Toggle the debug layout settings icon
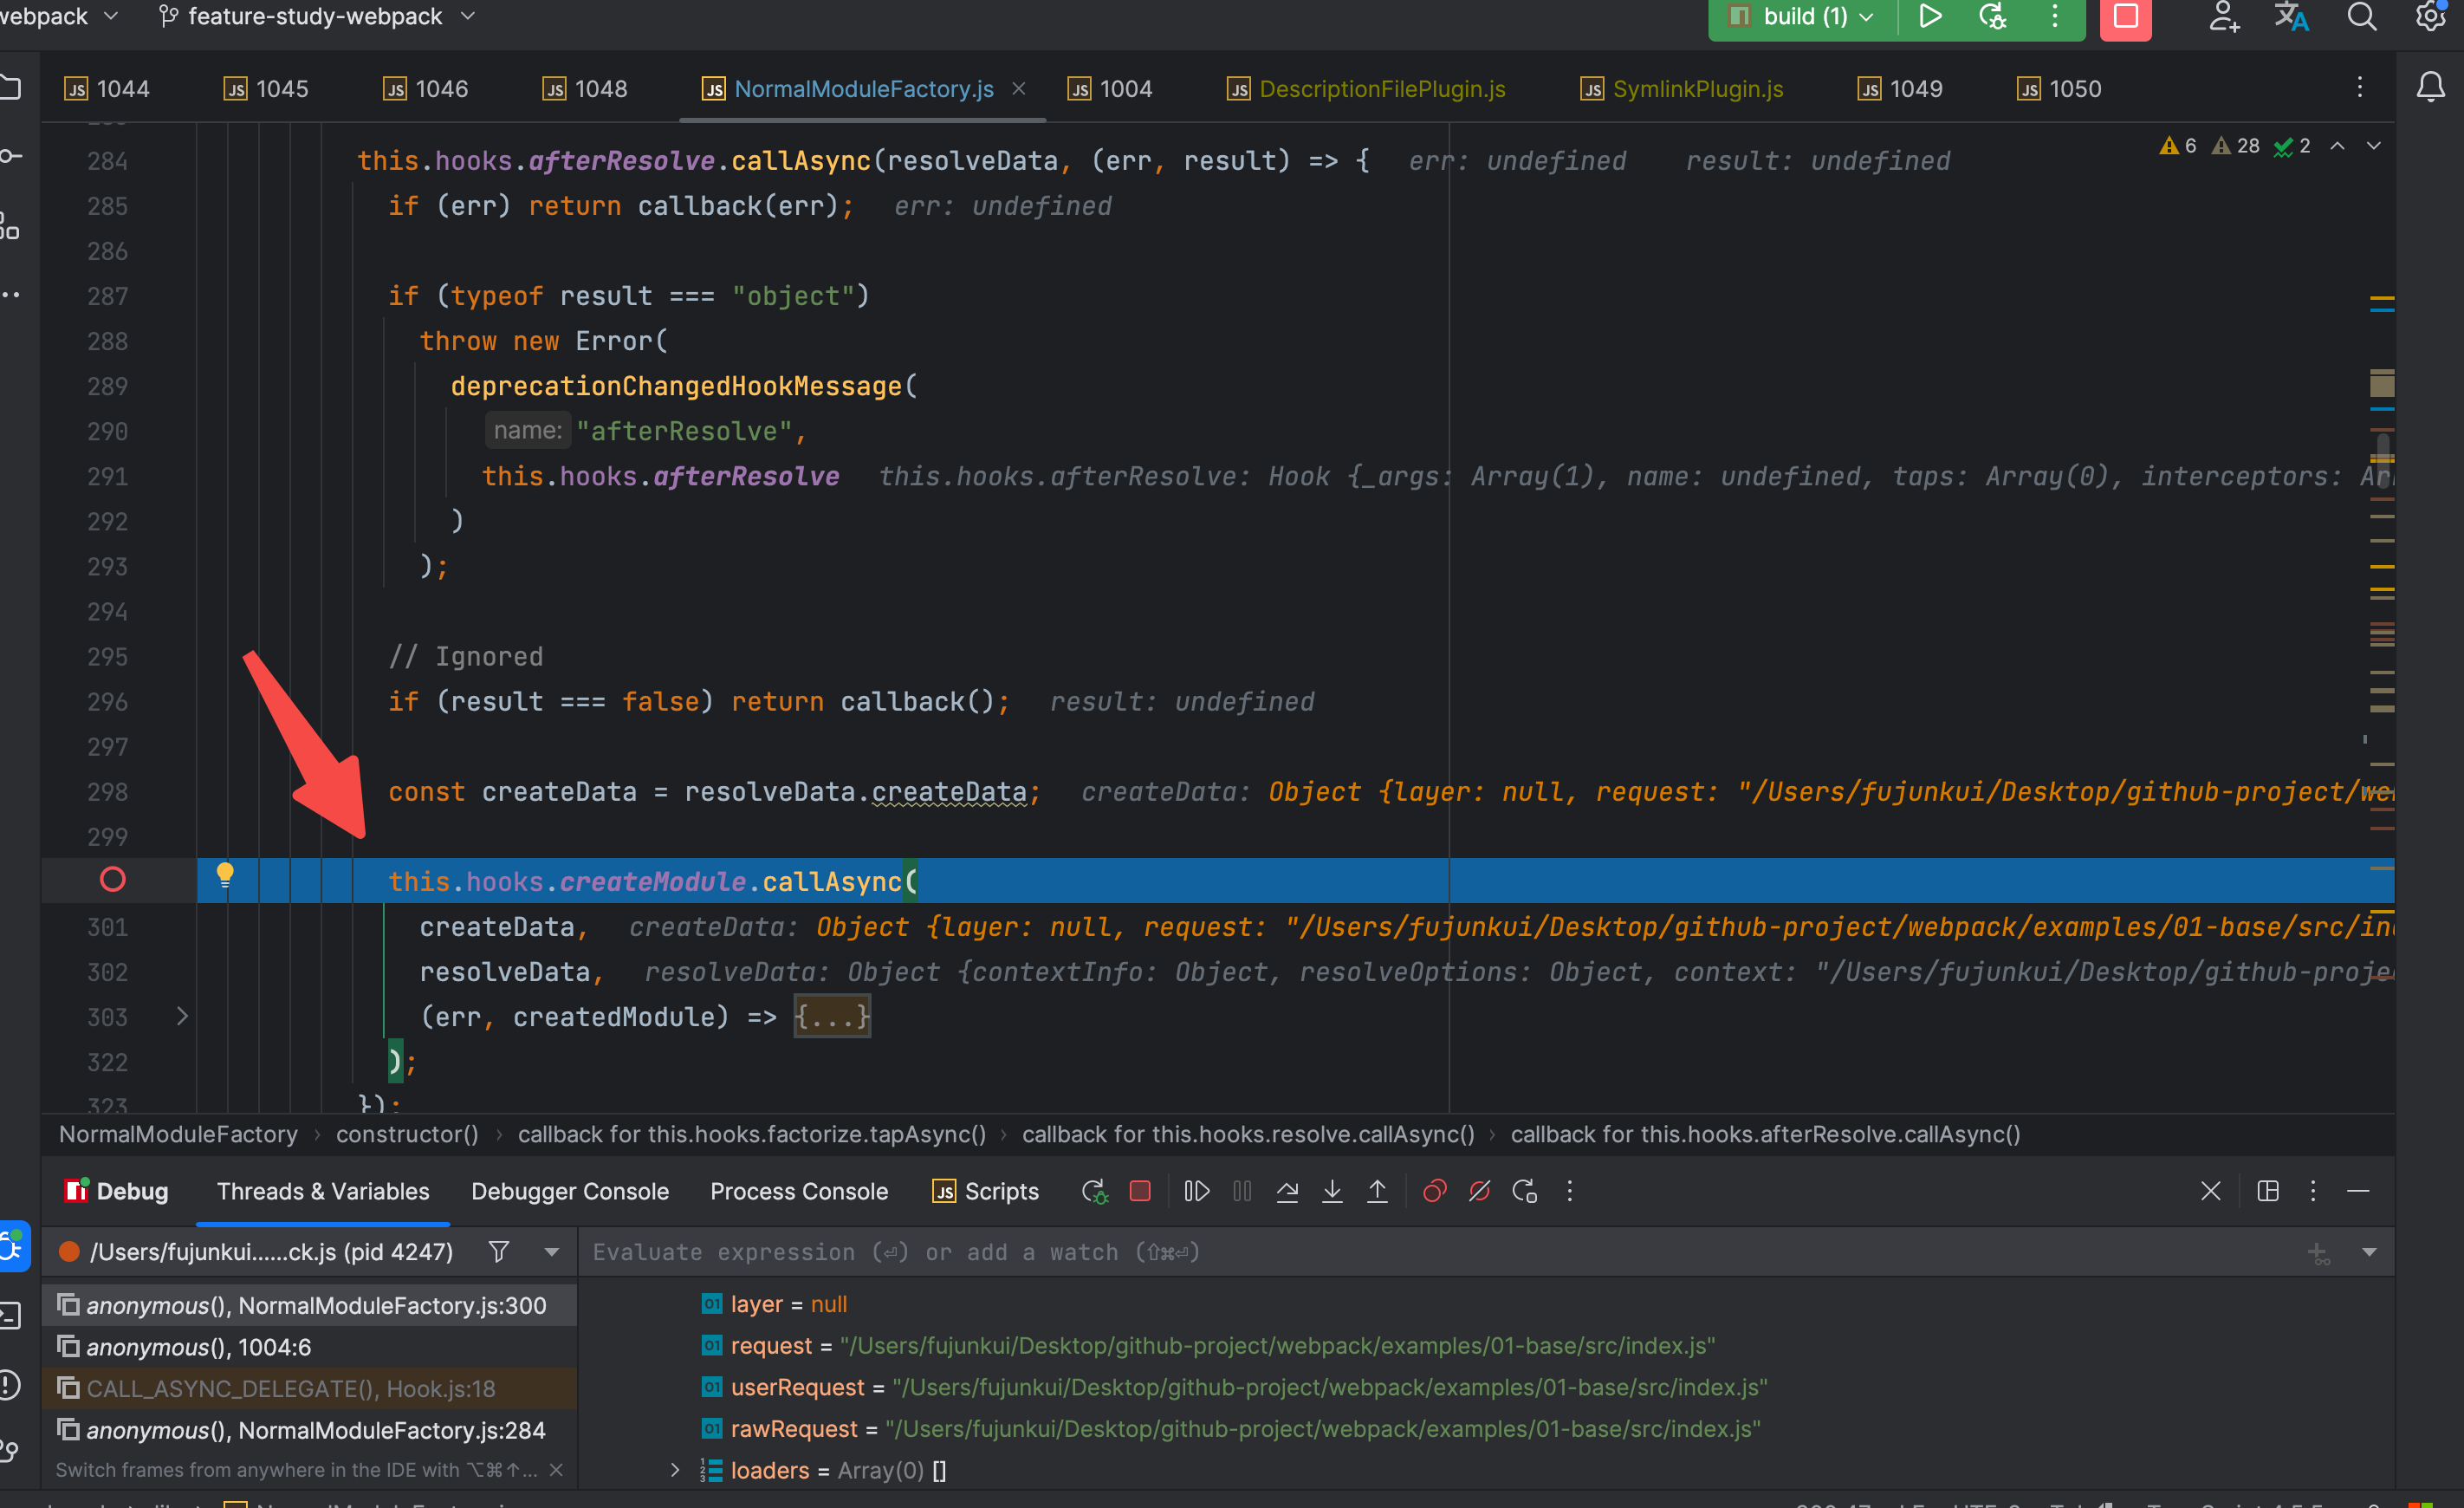This screenshot has height=1508, width=2464. pyautogui.click(x=2267, y=1191)
